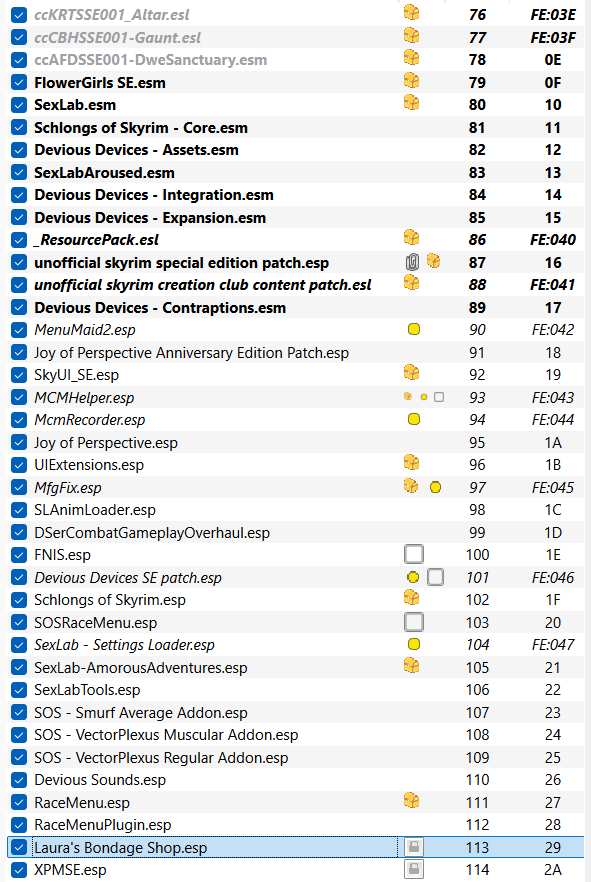Click the lock icon on Laura's Bondage Shop.esp
The width and height of the screenshot is (591, 882).
414,847
